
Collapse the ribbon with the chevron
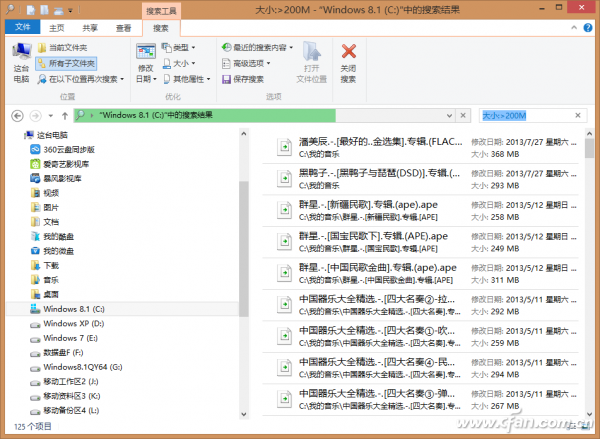[574, 28]
